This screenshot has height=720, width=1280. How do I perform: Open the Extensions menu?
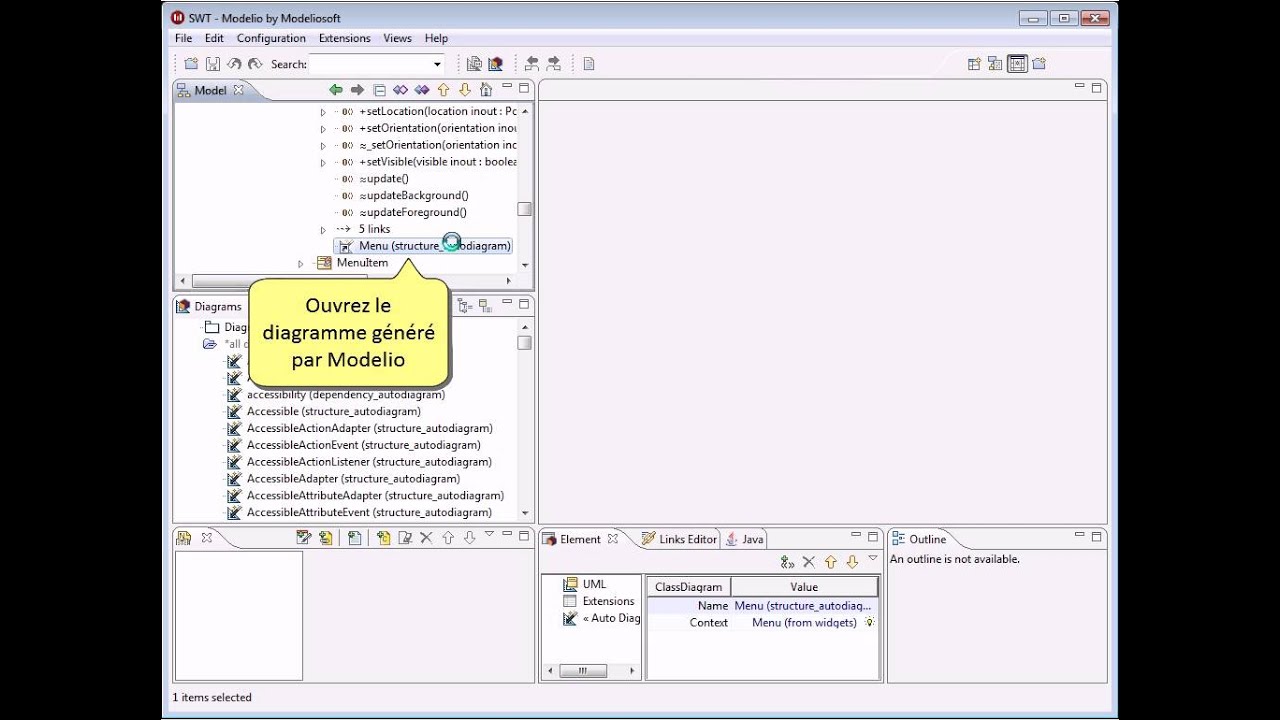(x=344, y=38)
